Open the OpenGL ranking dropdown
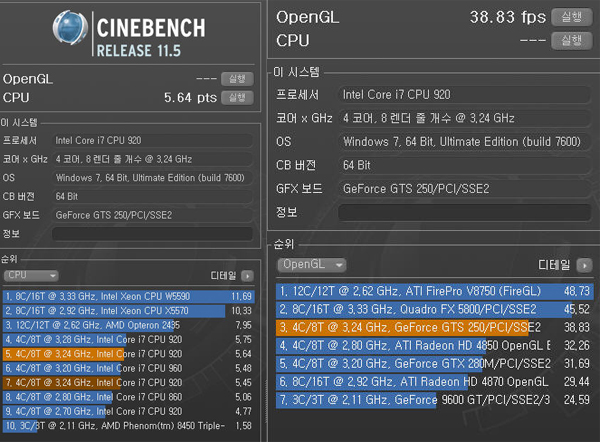This screenshot has height=442, width=600. [312, 264]
